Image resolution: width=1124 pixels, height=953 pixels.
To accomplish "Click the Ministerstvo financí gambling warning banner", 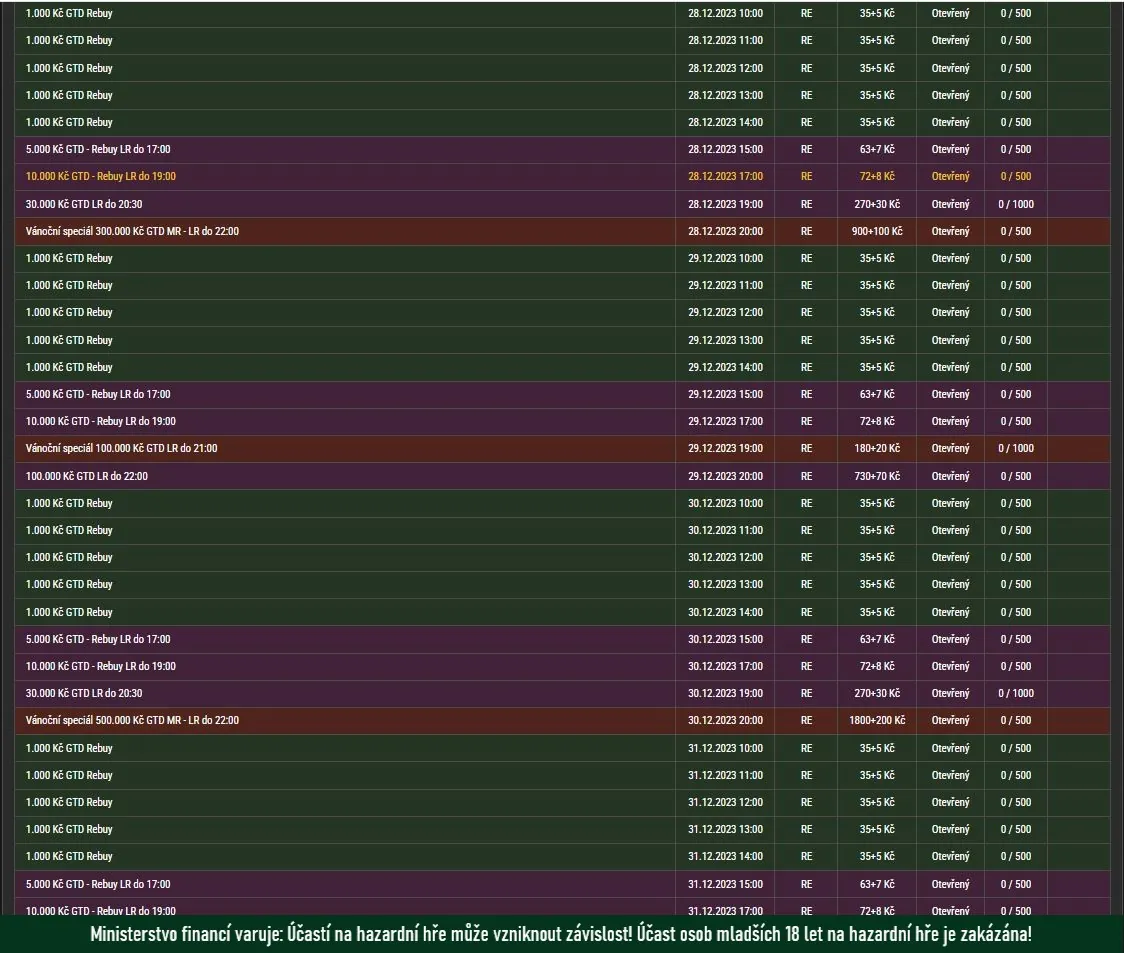I will coord(561,935).
